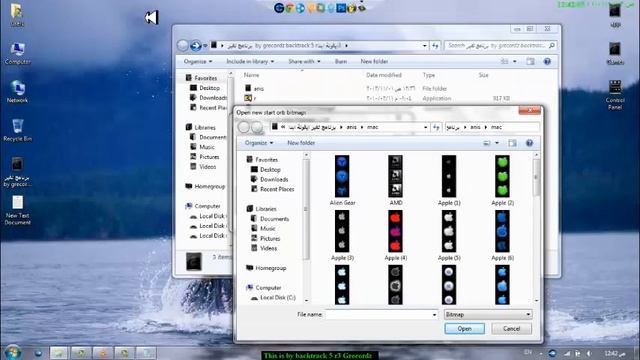Expand the File name history dropdown
The image size is (640, 360).
point(434,315)
